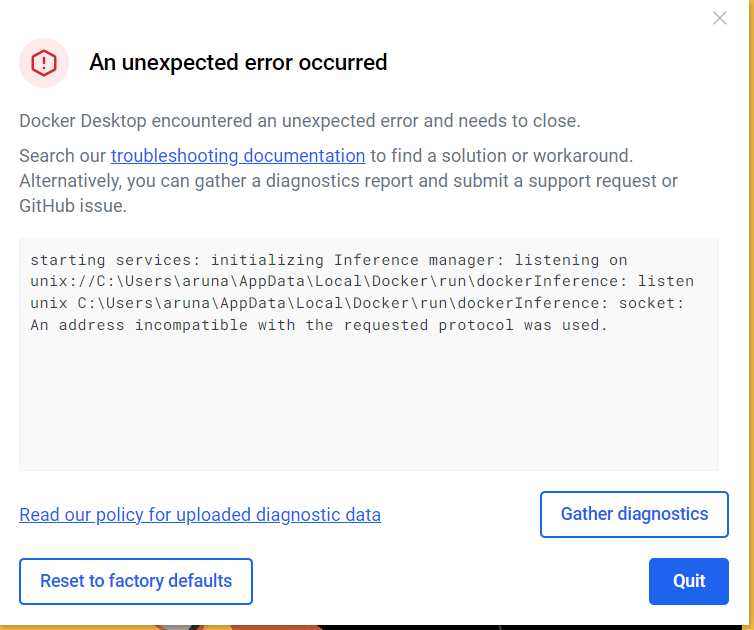Click the "GitHub issue" text
The image size is (754, 630).
coord(73,206)
